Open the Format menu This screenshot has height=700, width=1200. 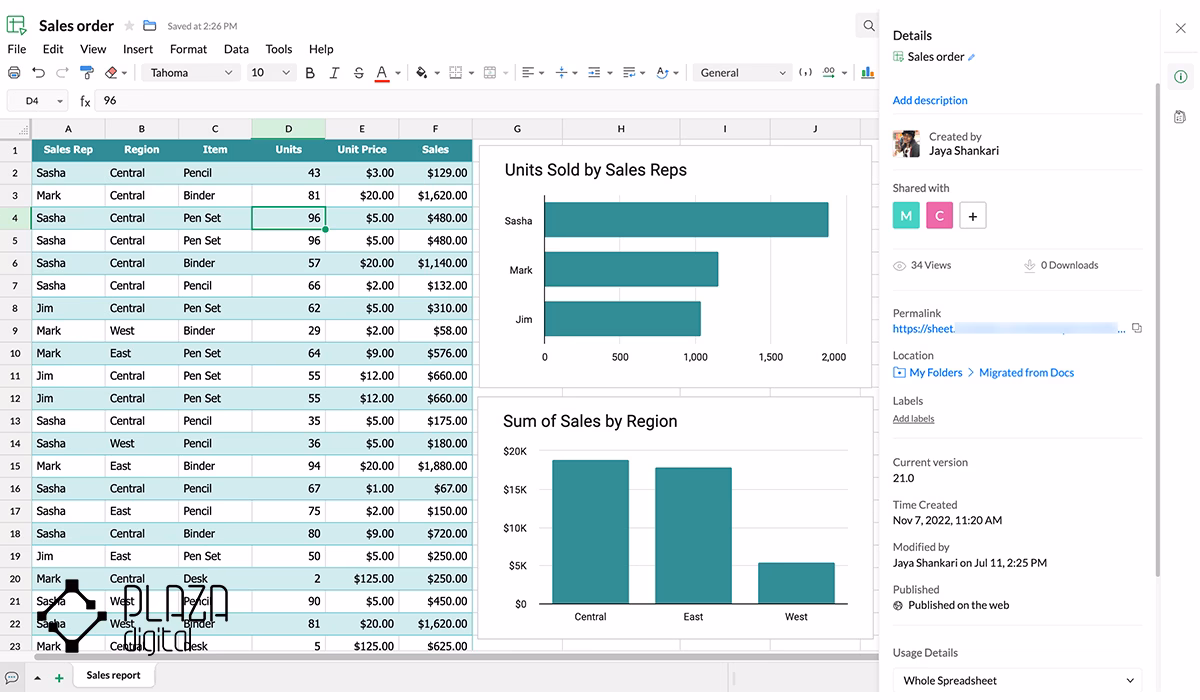[188, 49]
